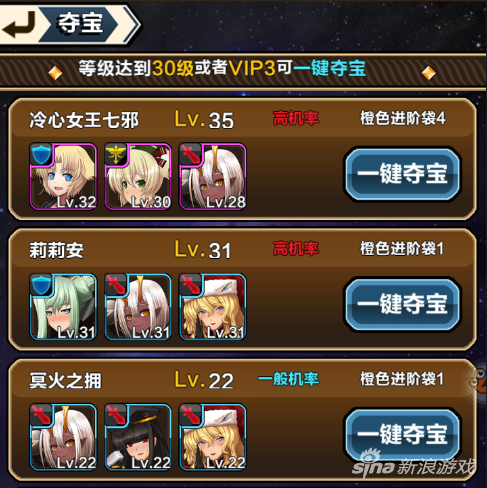The image size is (487, 488).
Task: Tap the sword icon on Lv.22 officer hero
Action: [116, 415]
